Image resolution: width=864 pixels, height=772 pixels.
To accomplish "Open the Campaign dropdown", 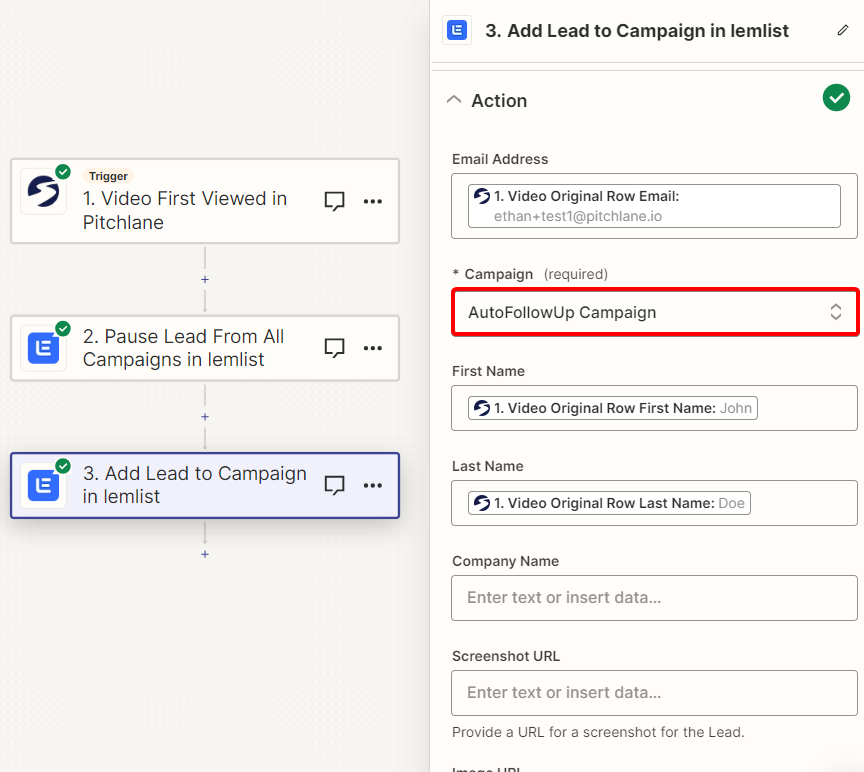I will pos(655,312).
